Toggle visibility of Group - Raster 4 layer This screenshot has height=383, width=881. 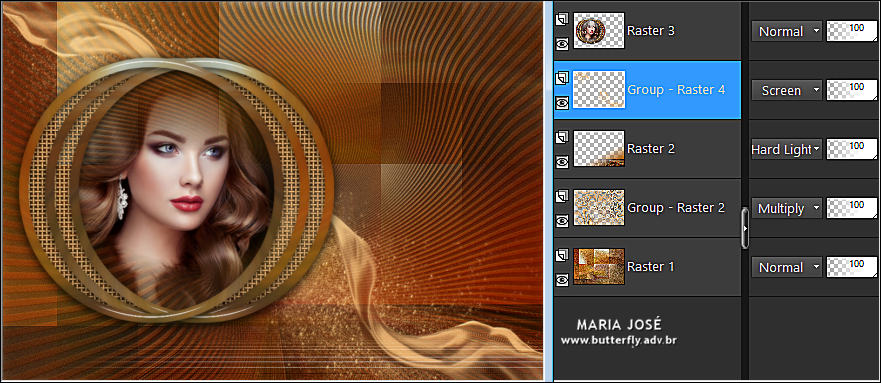(x=562, y=103)
